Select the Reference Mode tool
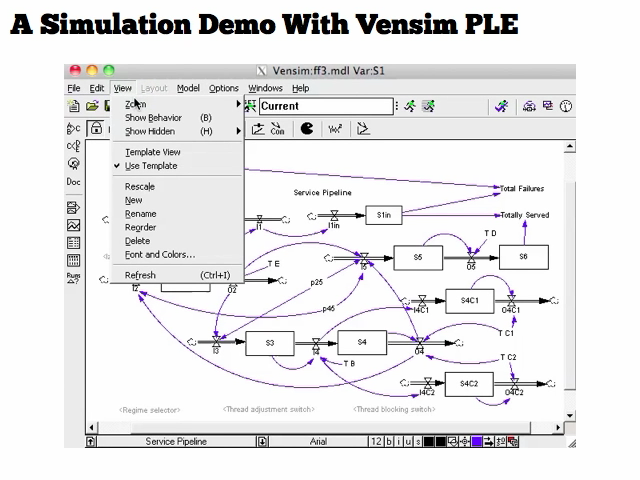 363,129
